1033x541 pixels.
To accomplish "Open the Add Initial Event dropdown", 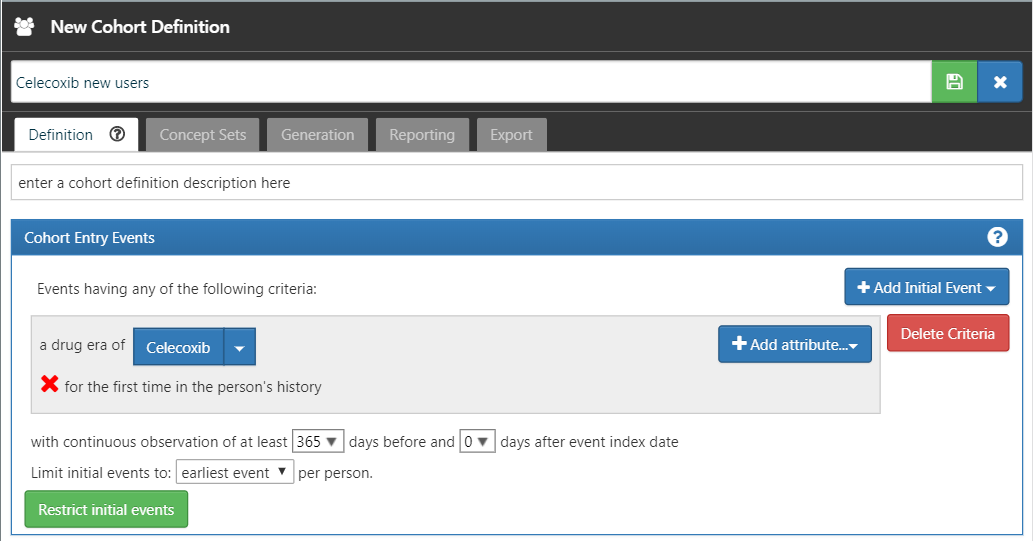I will (x=926, y=287).
